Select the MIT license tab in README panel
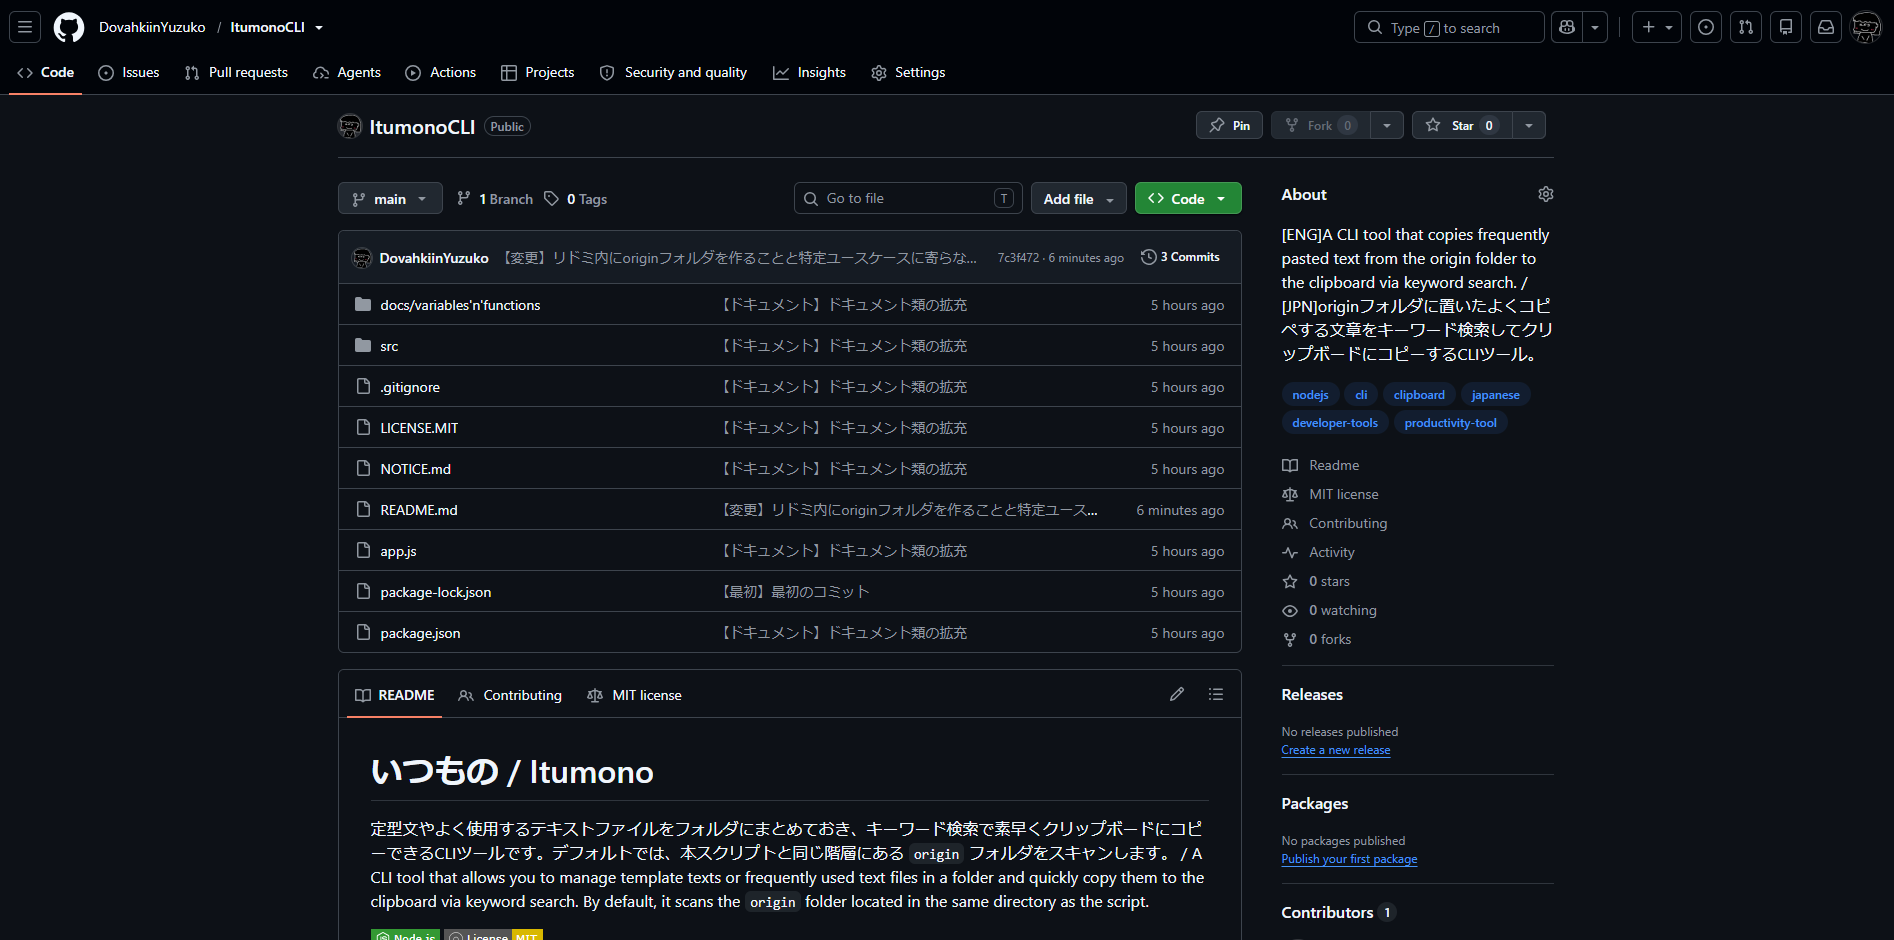This screenshot has width=1894, height=940. (x=635, y=695)
